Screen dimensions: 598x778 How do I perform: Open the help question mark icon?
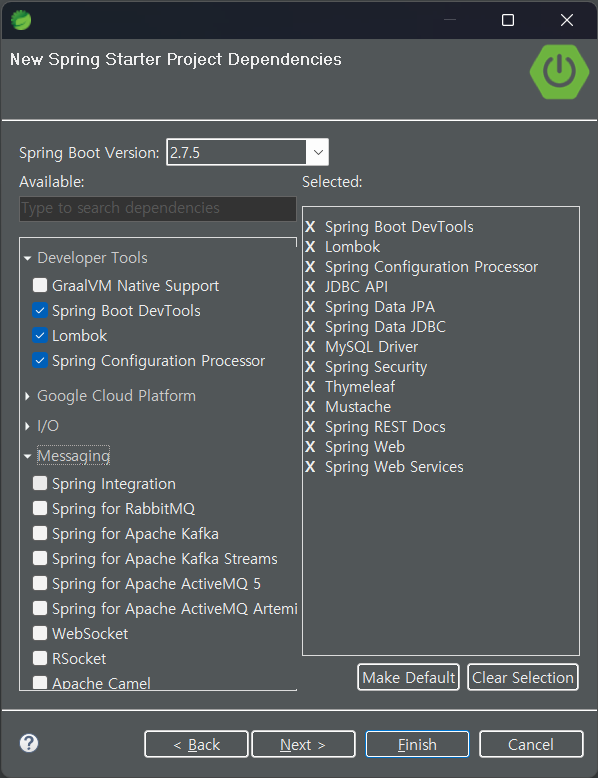(x=29, y=743)
